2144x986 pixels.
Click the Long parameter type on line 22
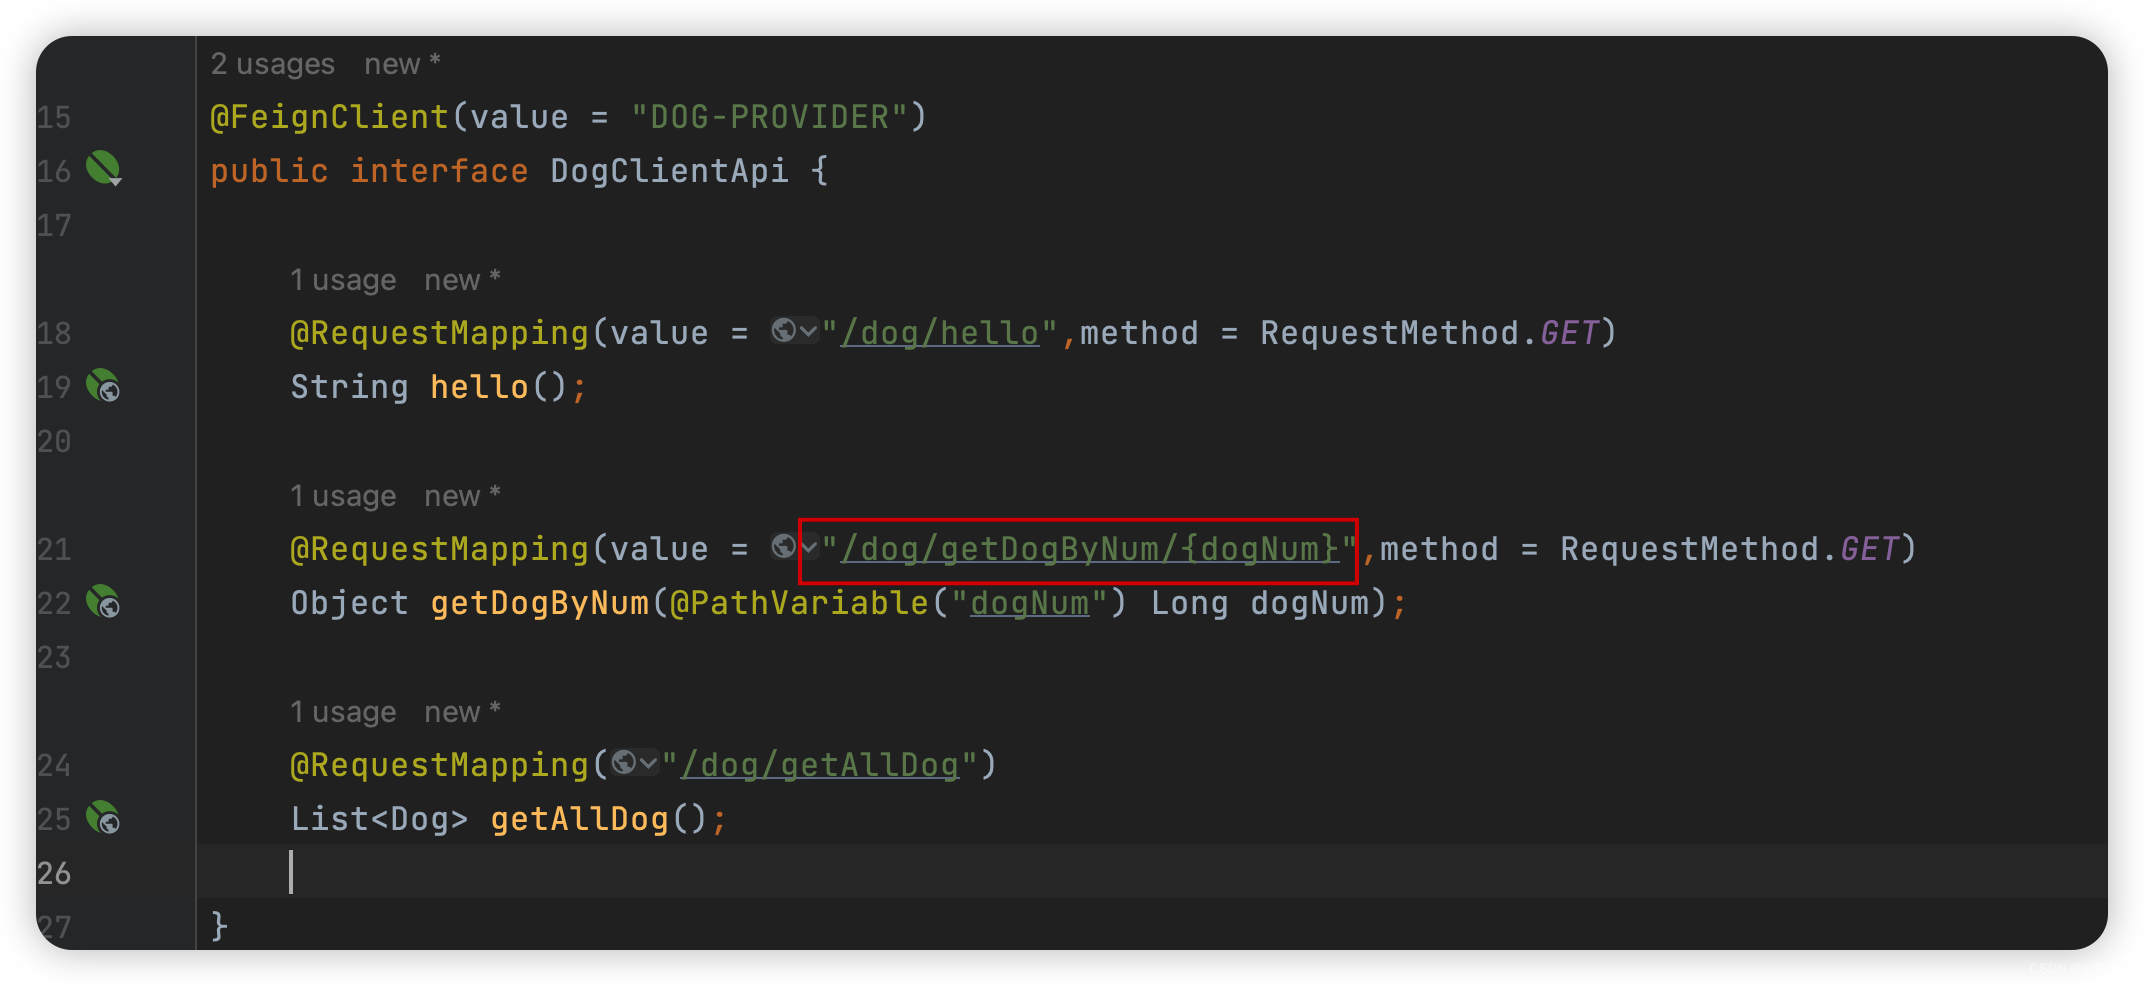(x=1189, y=603)
